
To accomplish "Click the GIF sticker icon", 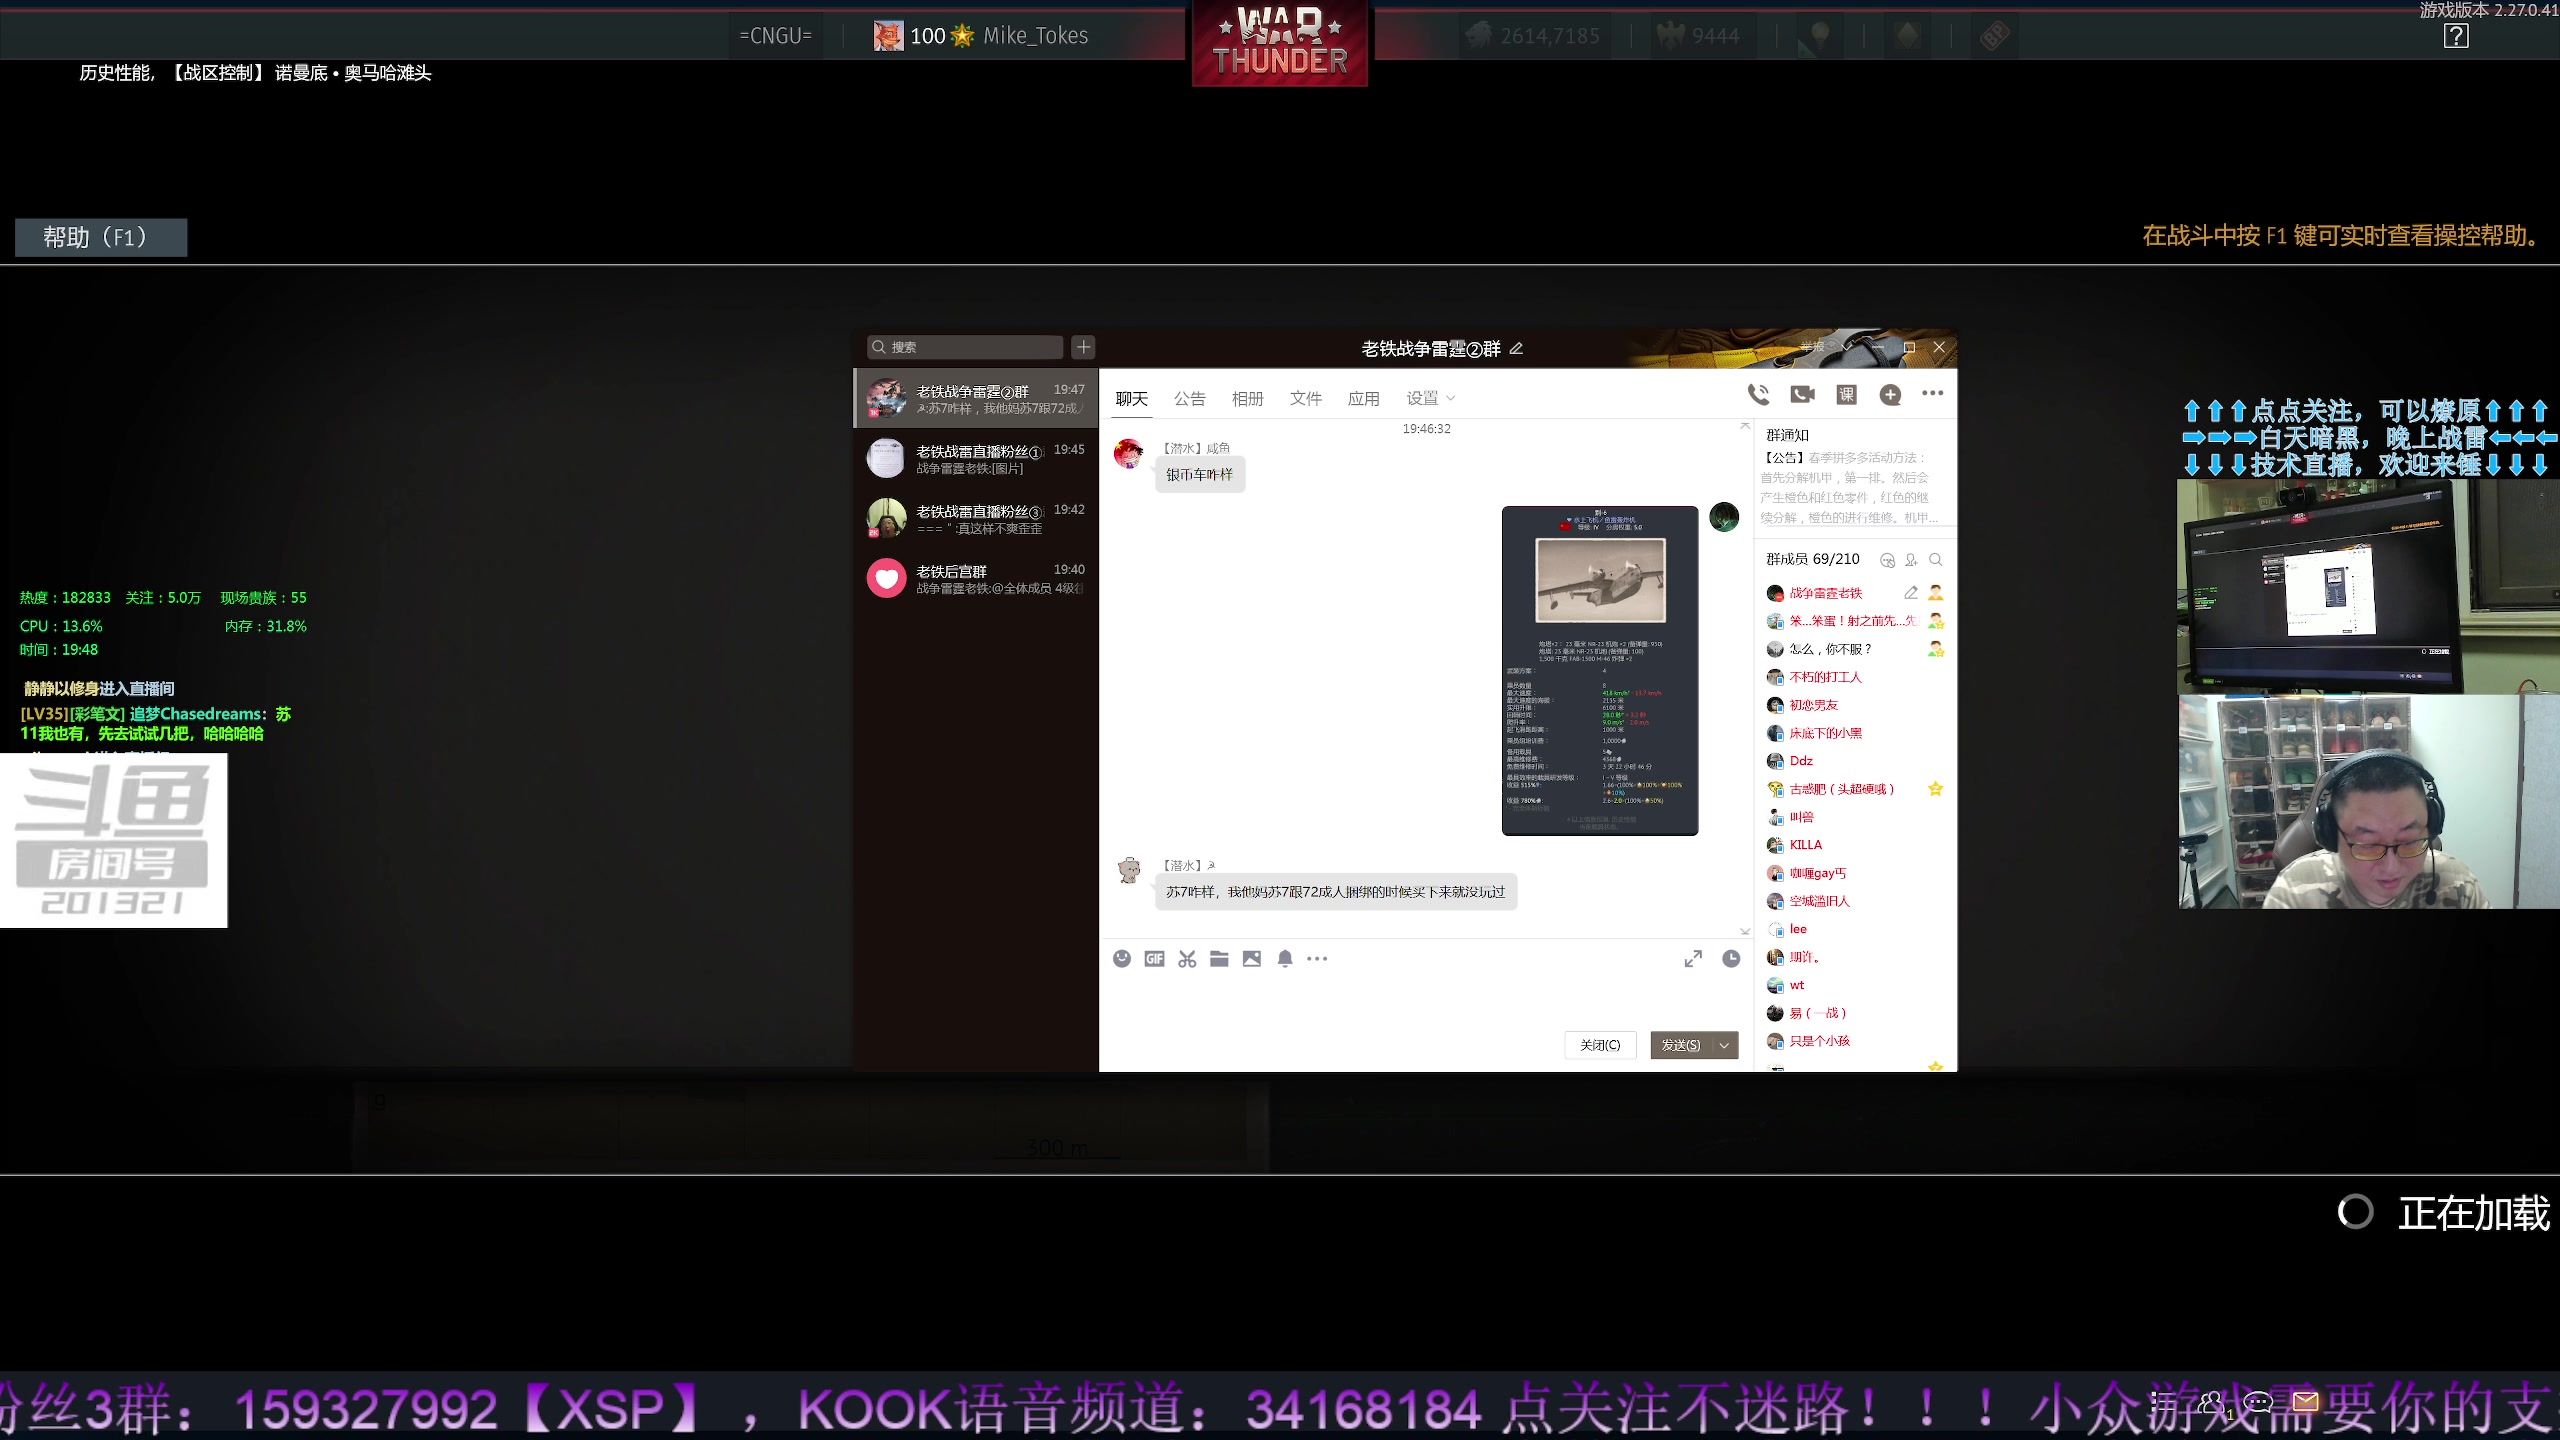I will pos(1154,958).
